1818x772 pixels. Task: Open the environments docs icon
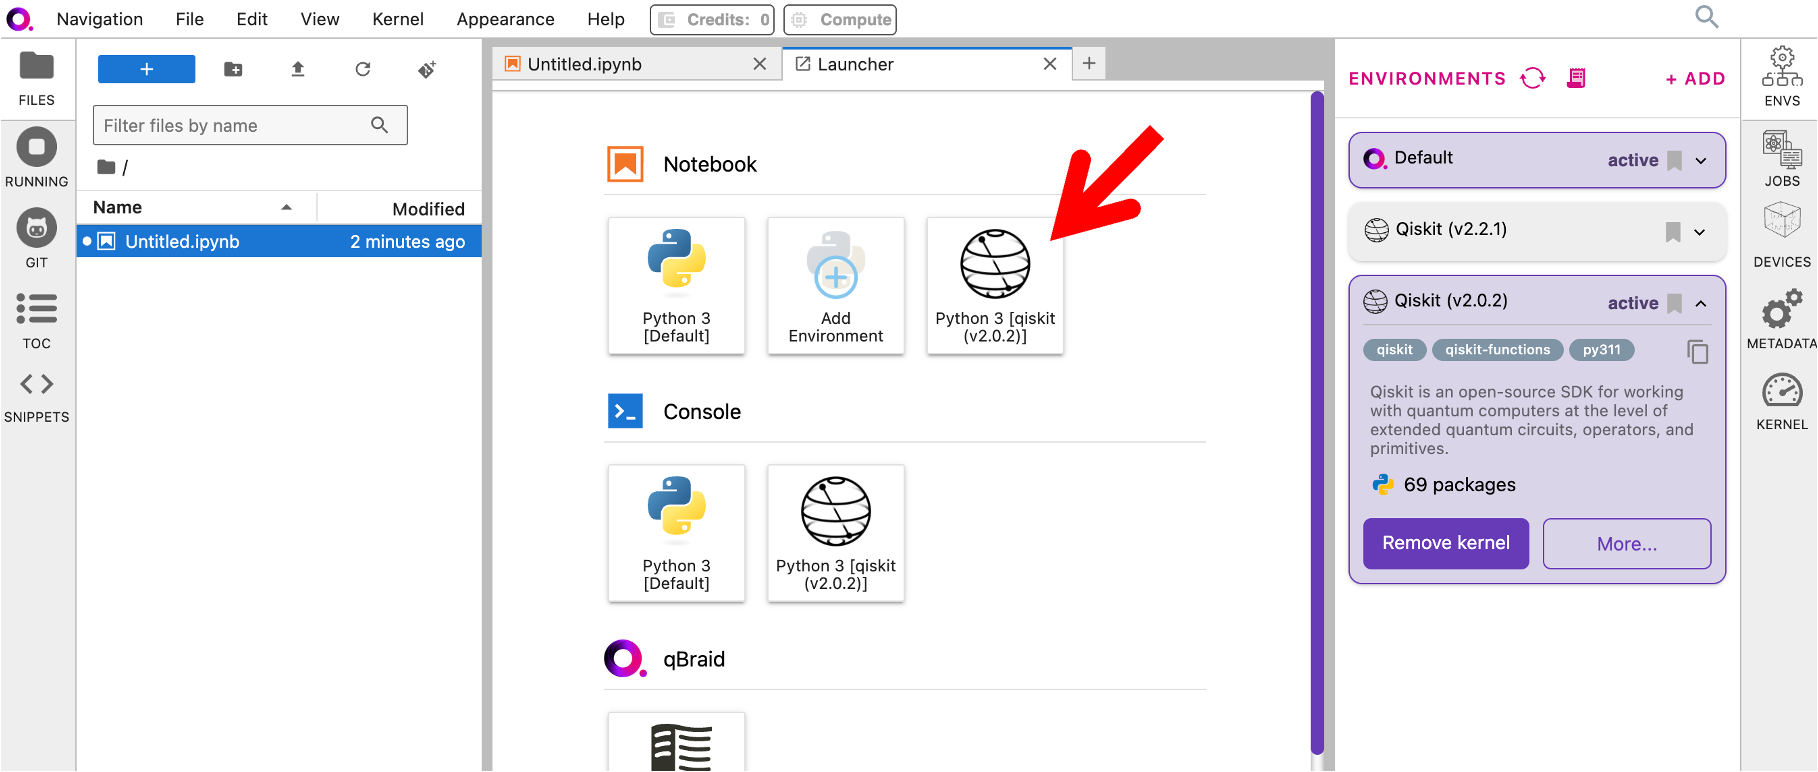(1576, 78)
